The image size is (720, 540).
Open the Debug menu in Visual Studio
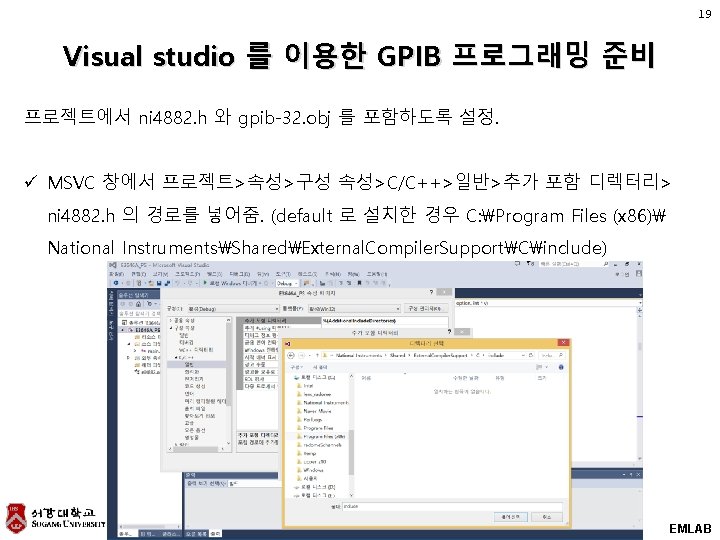(x=240, y=274)
